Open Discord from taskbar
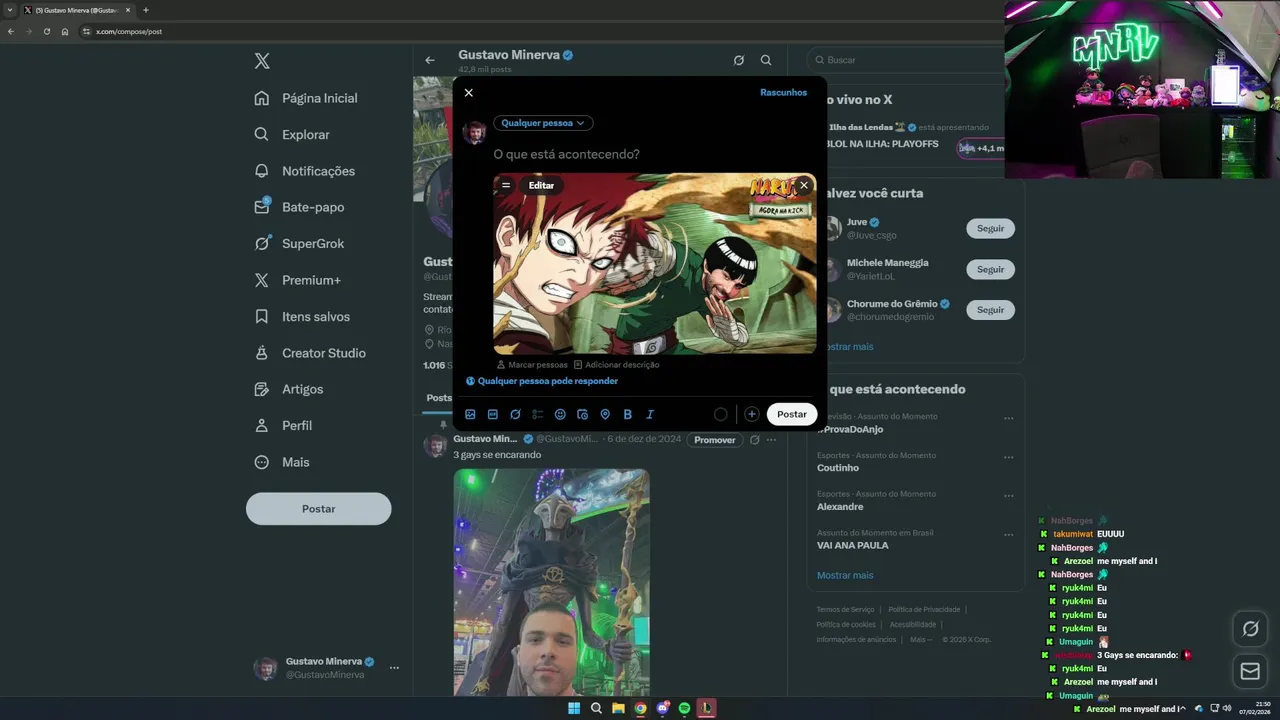Screen dimensions: 1280x720 [662, 708]
